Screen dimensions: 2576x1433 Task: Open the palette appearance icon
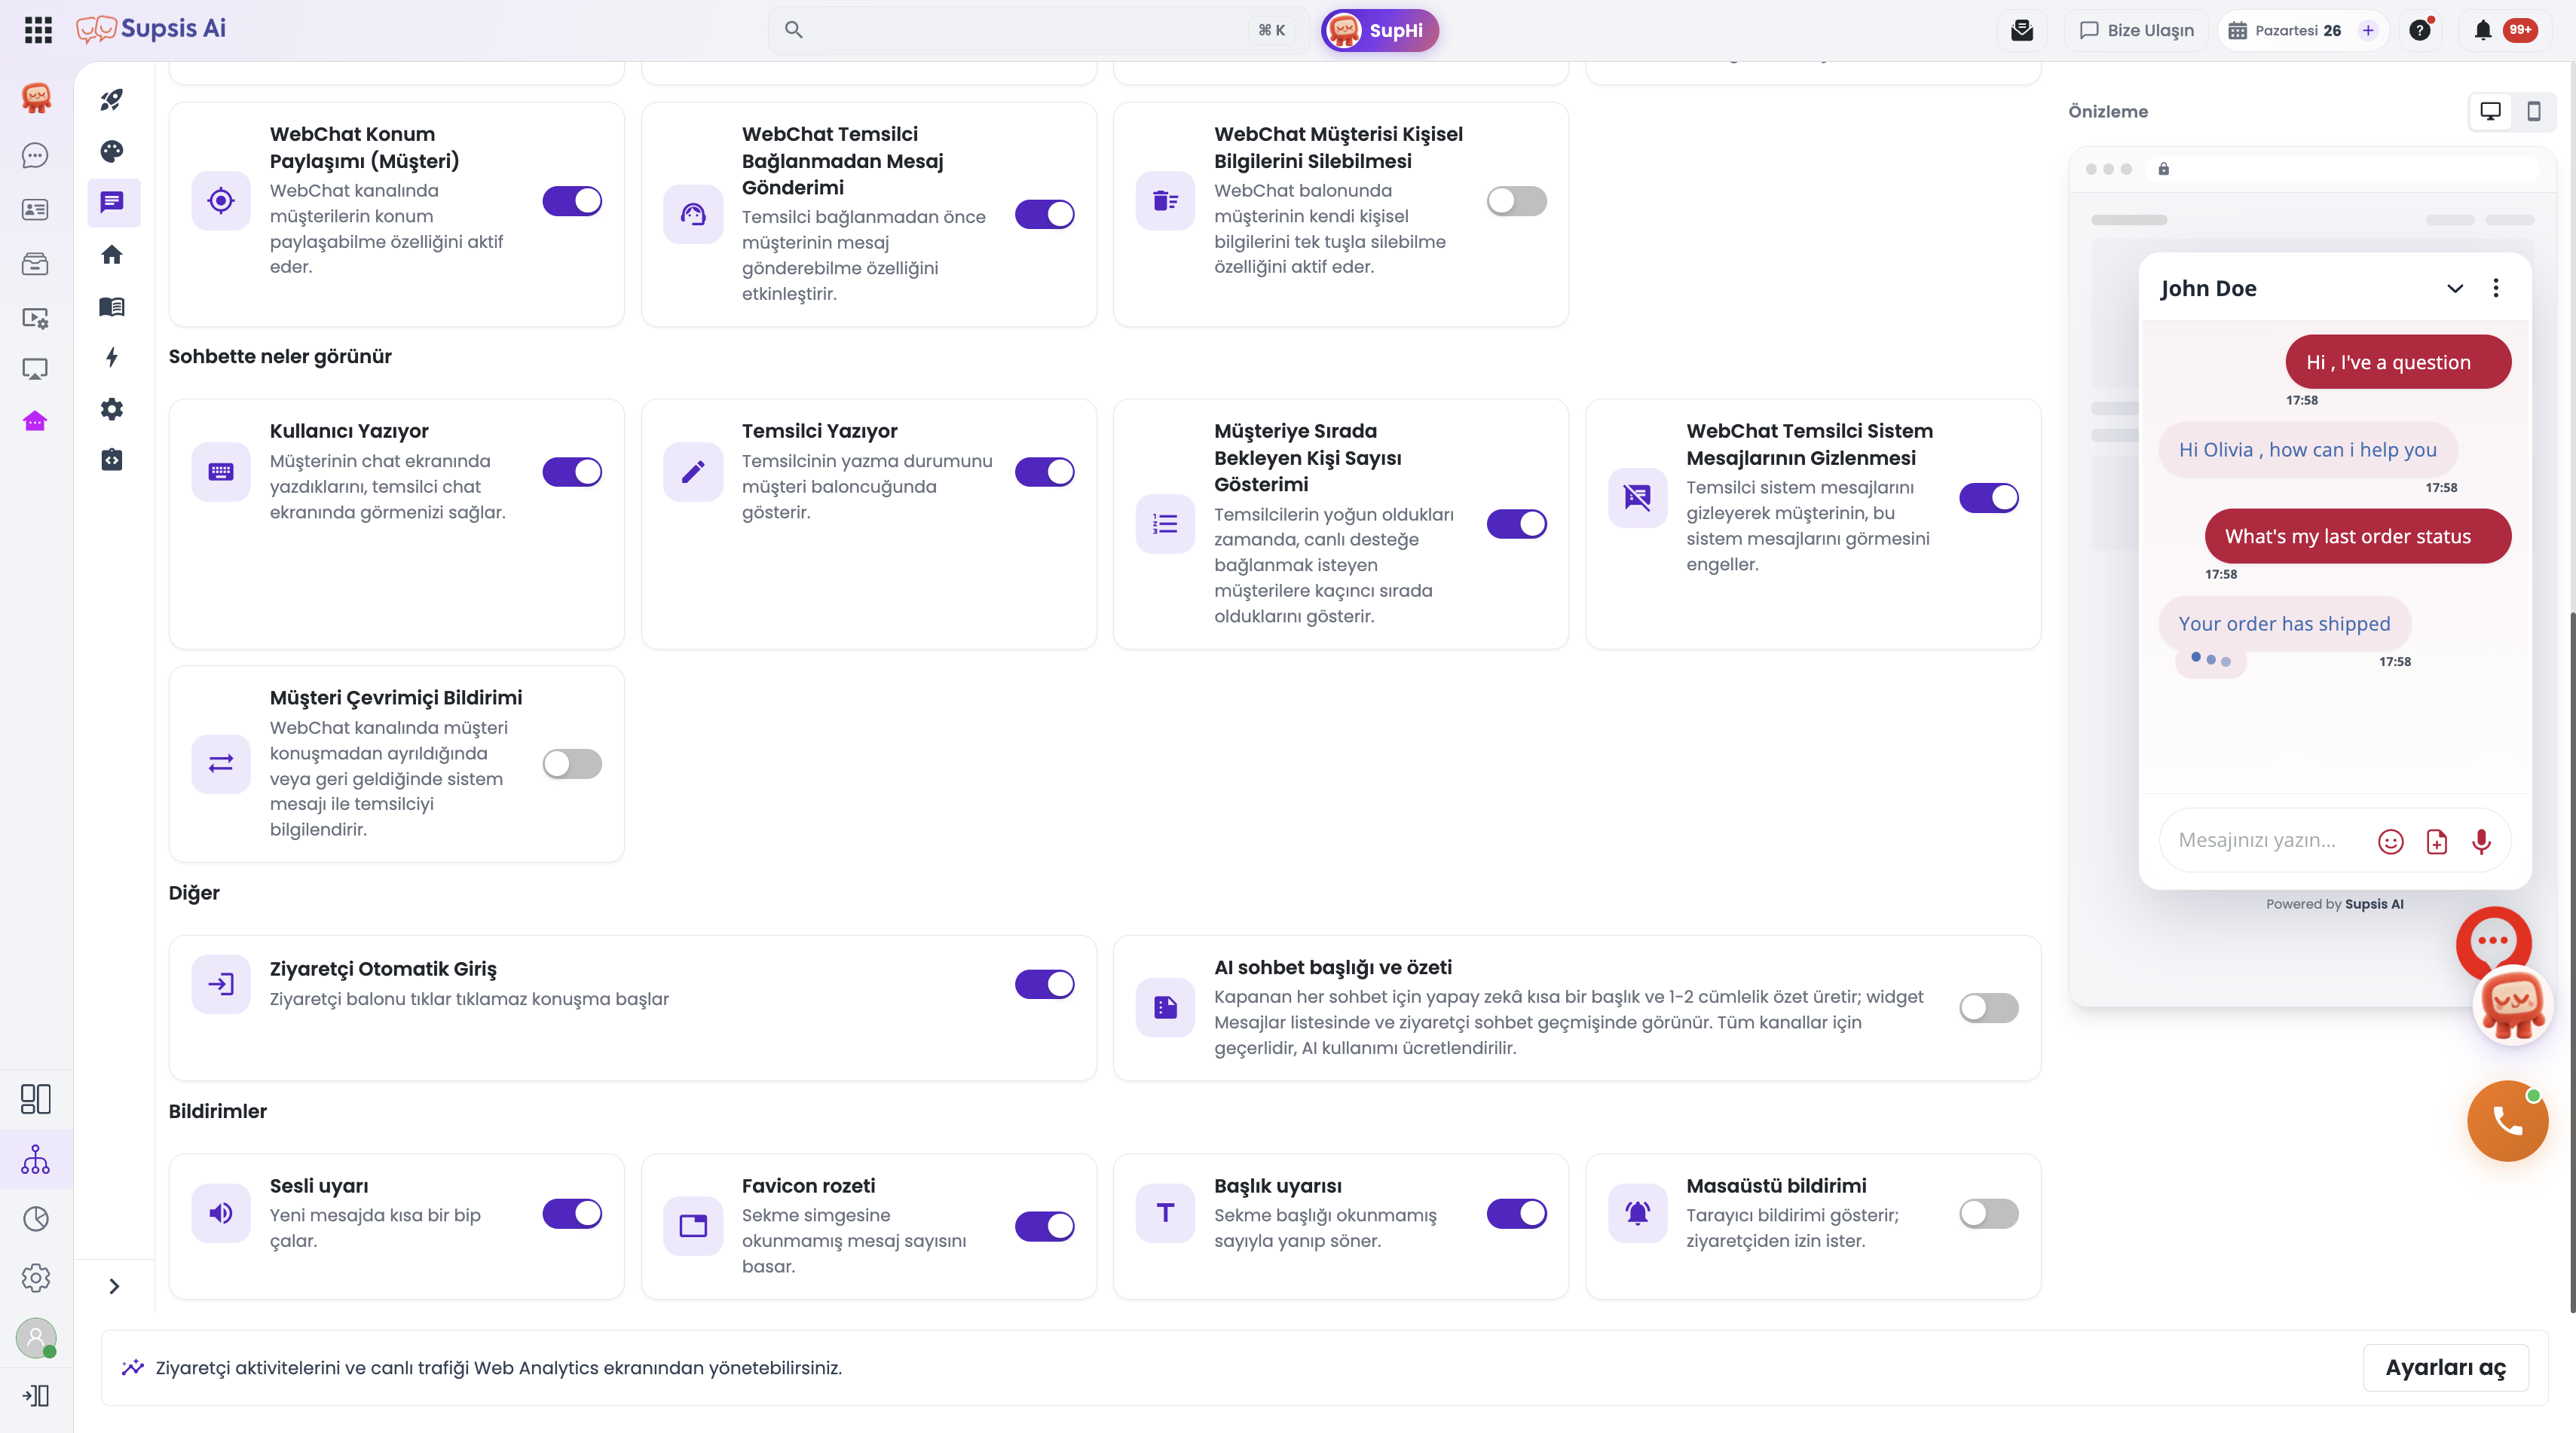pyautogui.click(x=112, y=151)
